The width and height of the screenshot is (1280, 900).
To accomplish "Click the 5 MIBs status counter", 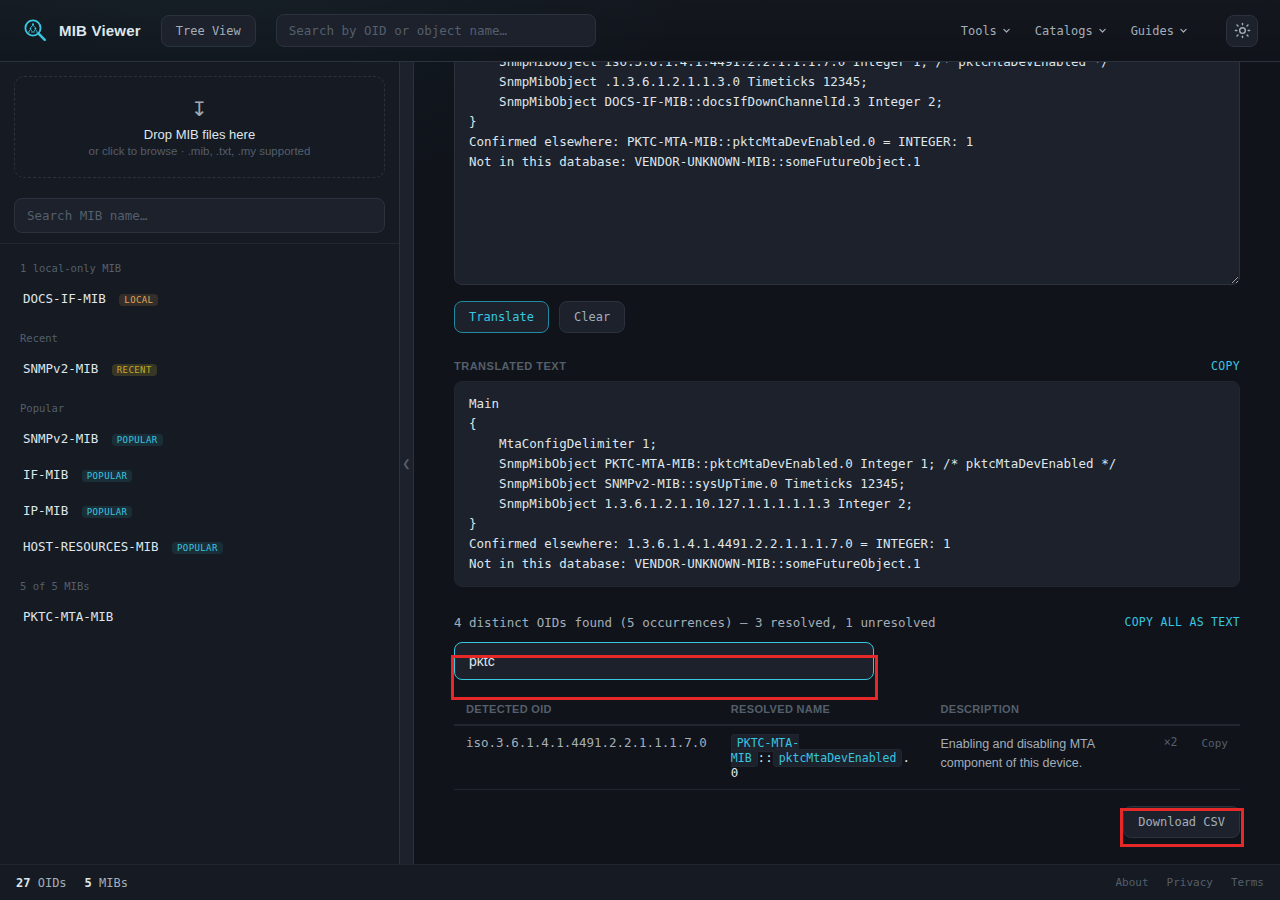I will pos(106,882).
